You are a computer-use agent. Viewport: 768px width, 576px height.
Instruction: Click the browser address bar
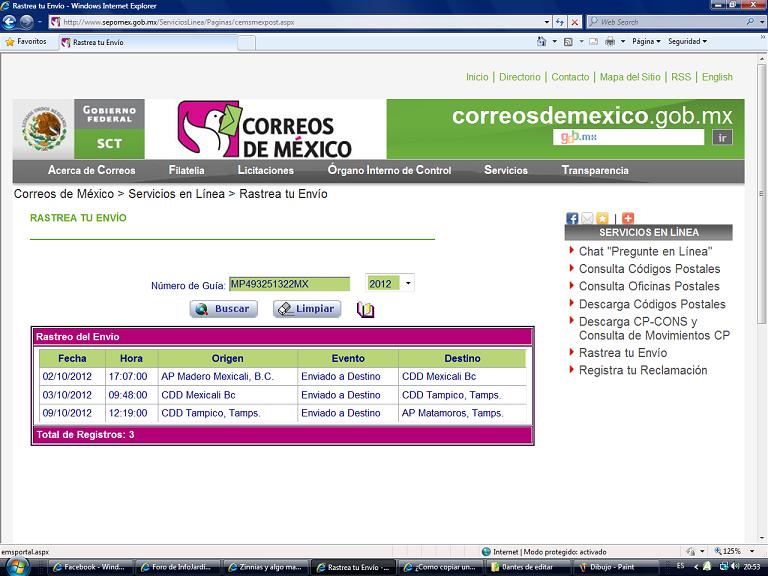coord(296,22)
